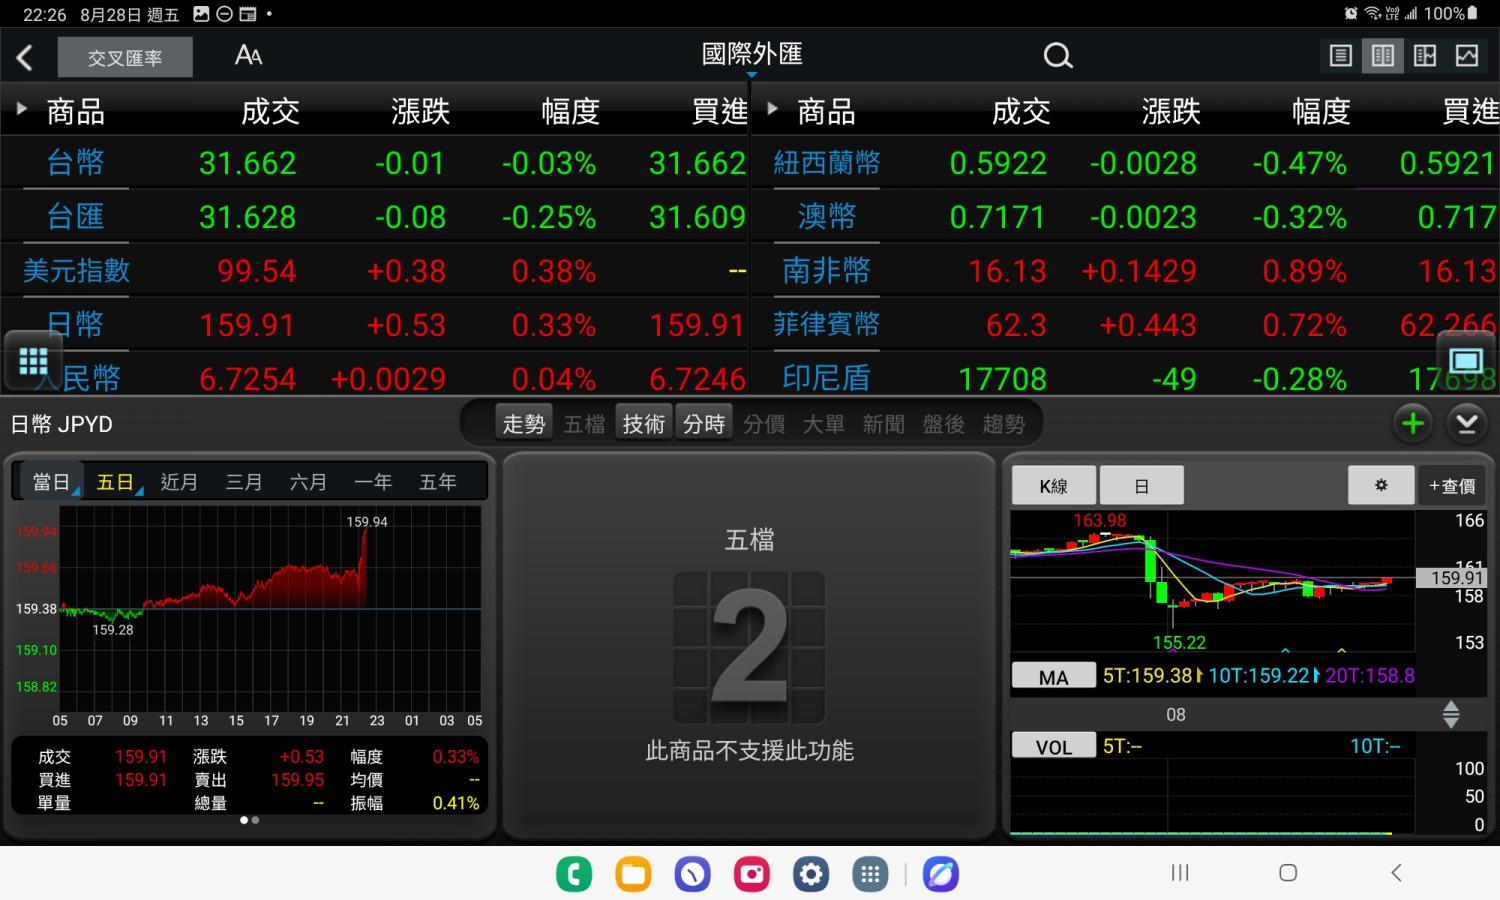1500x900 pixels.
Task: Select the 一年 time range tab
Action: tap(373, 482)
